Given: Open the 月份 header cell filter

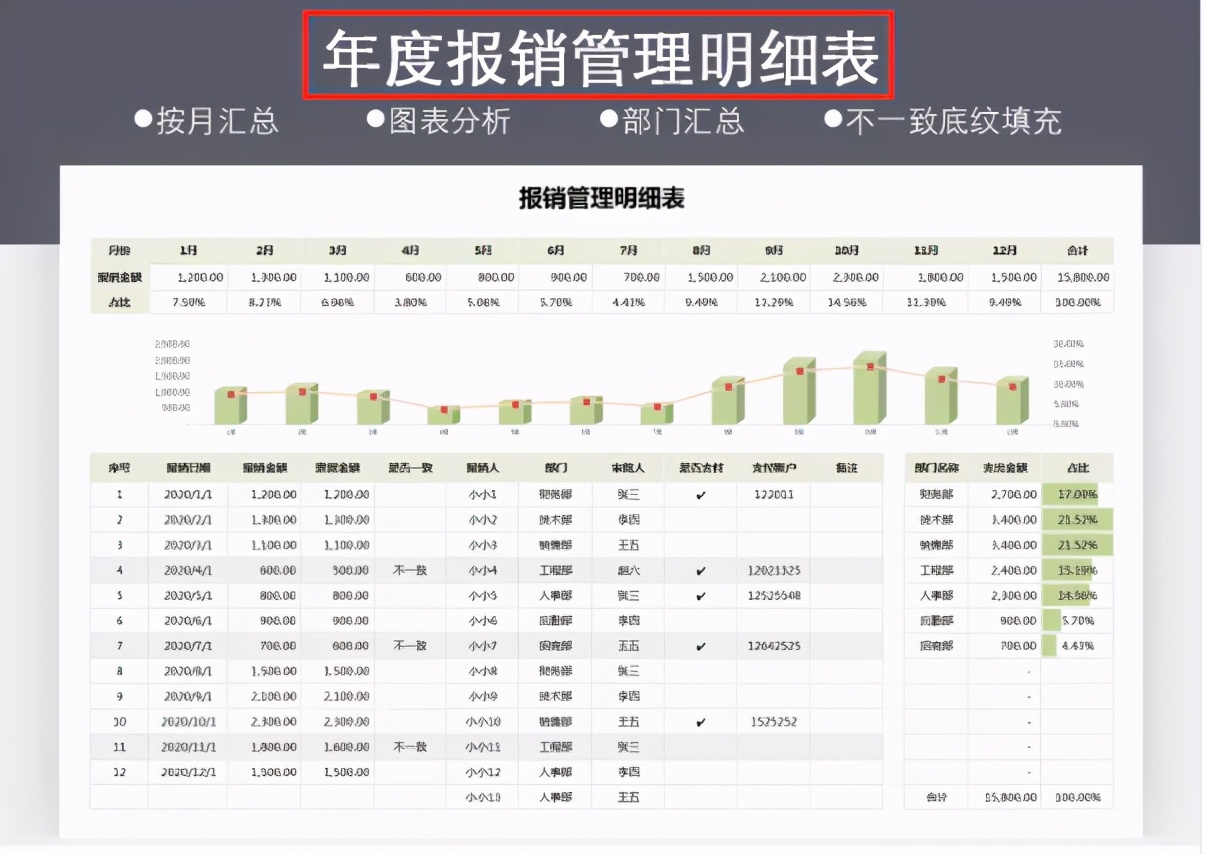Looking at the screenshot, I should 120,251.
